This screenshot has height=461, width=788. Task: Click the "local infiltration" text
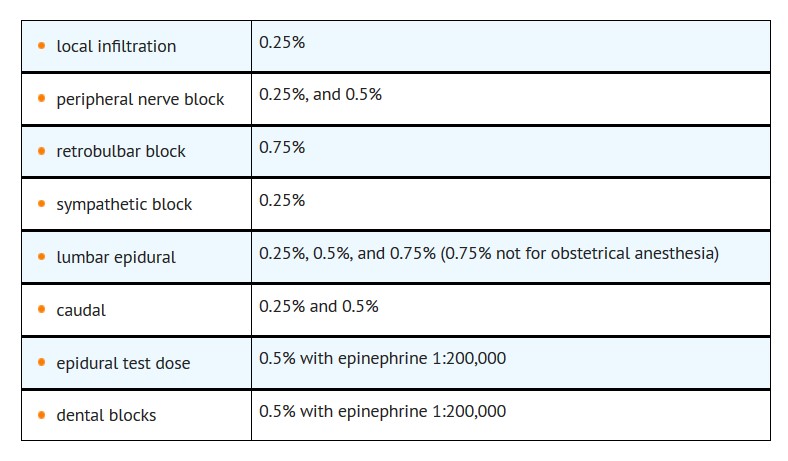pyautogui.click(x=116, y=46)
